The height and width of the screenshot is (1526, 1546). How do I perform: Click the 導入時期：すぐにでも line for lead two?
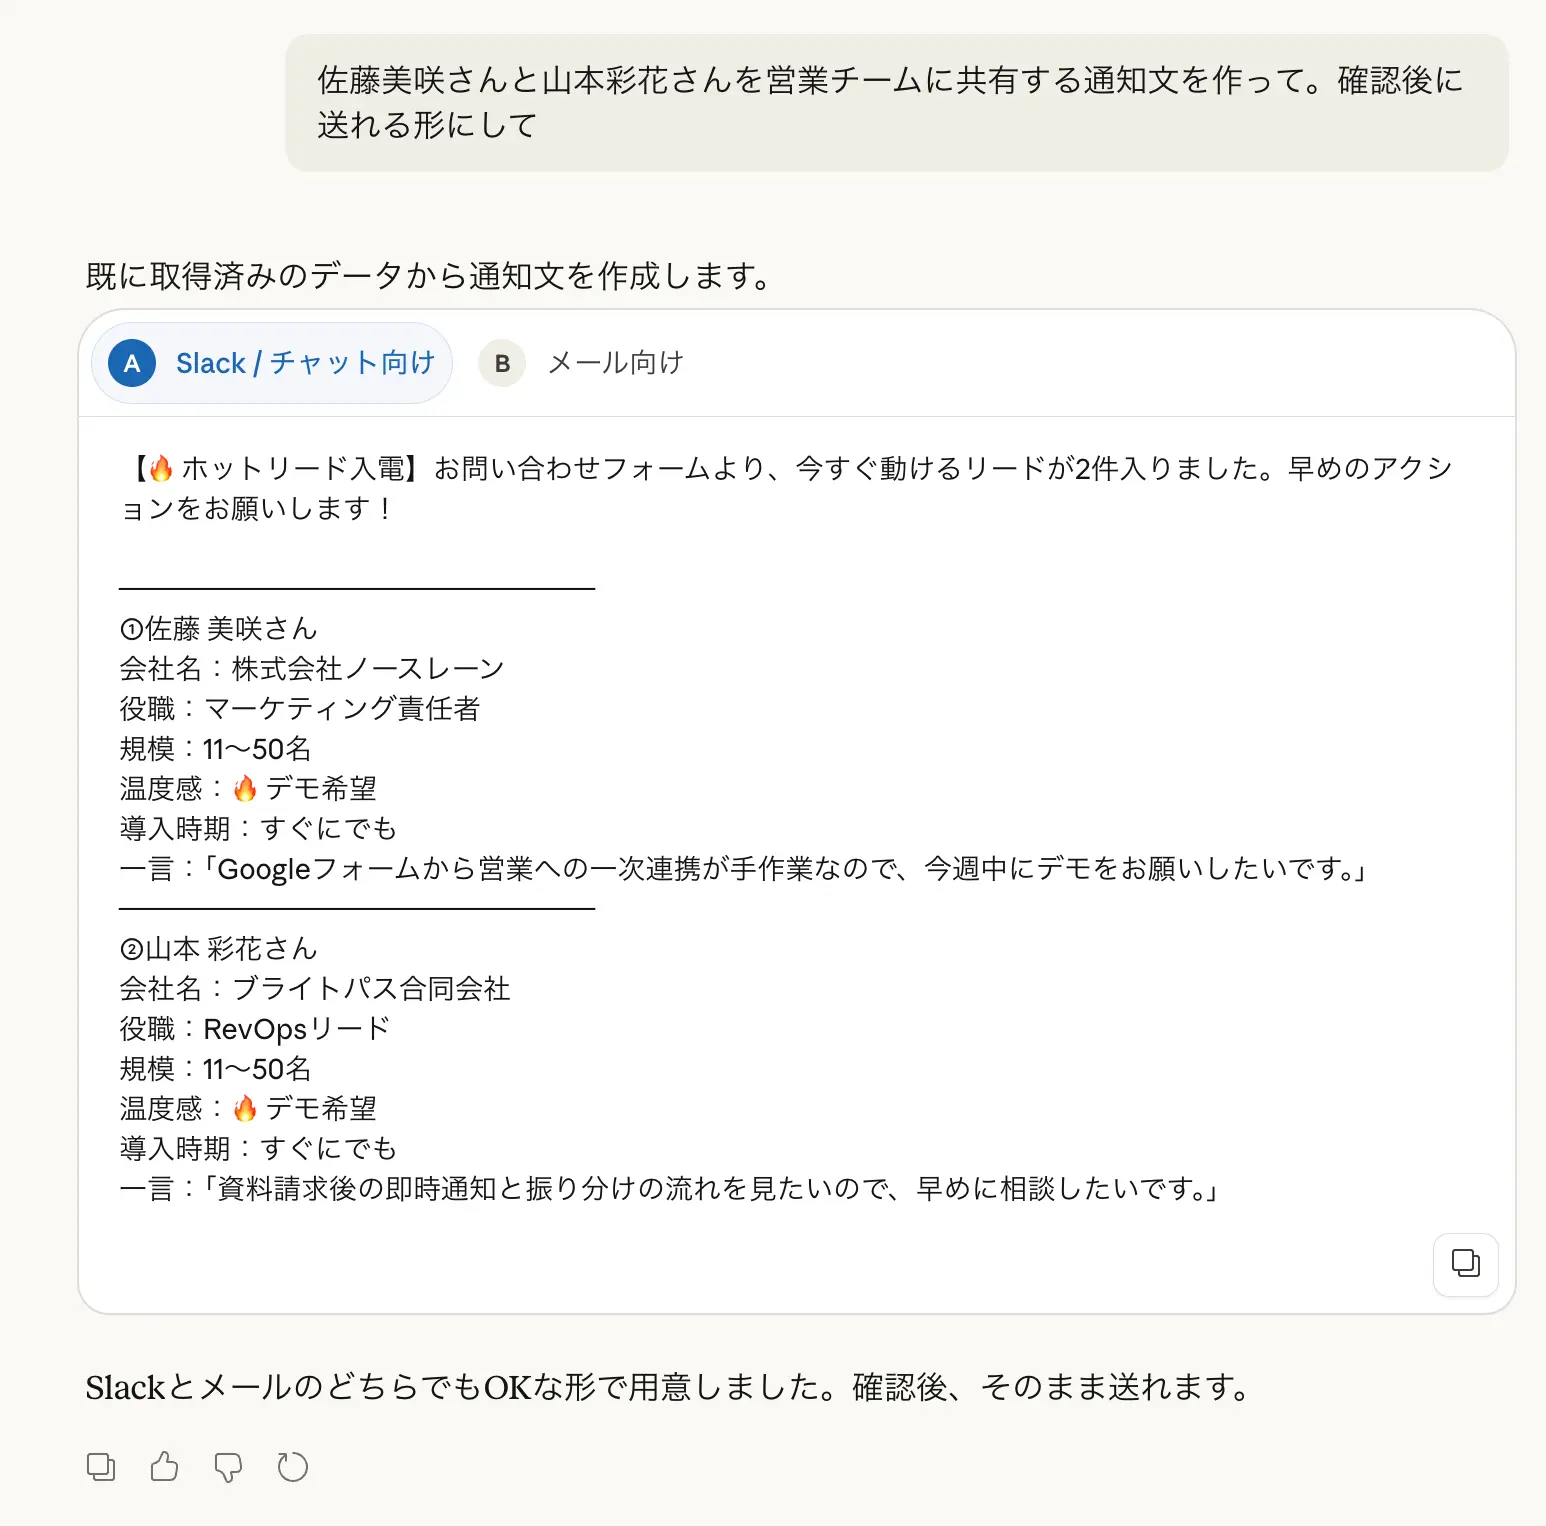[x=257, y=1148]
